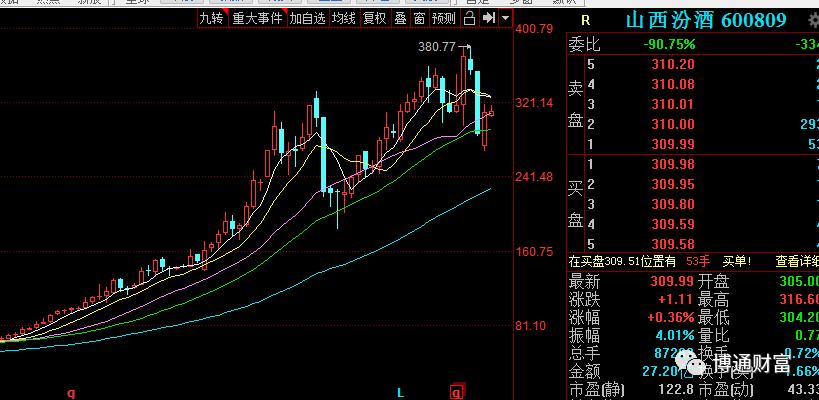819x400 pixels.
Task: Click the 九转 toolbar button
Action: pos(212,18)
